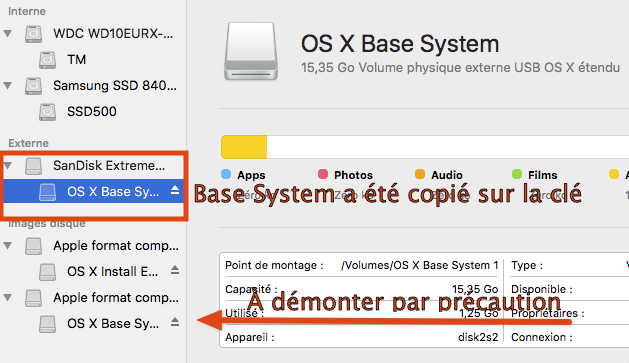
Task: Collapse the WDC WD10EURX disclosure triangle
Action: pos(8,34)
